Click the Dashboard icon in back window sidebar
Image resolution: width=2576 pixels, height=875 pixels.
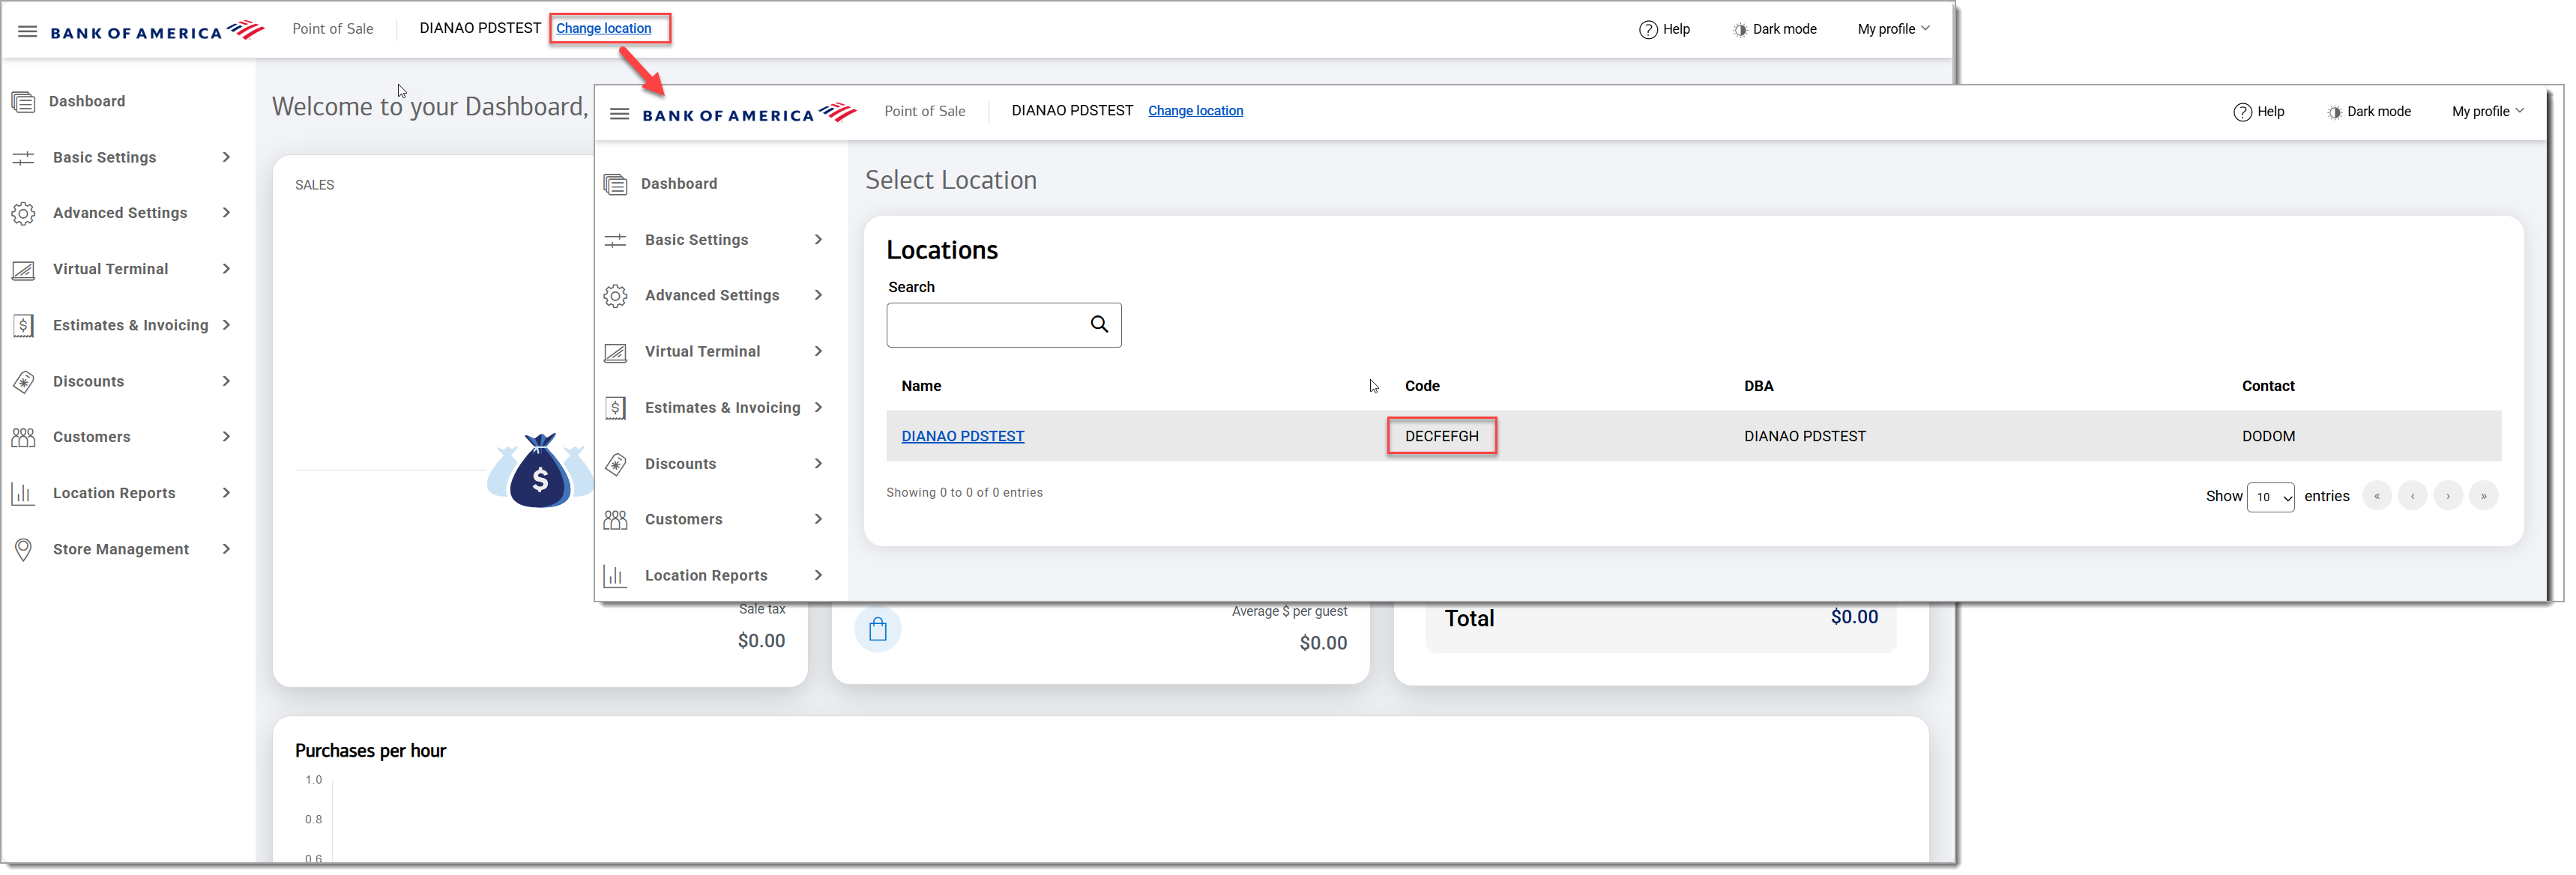[23, 101]
